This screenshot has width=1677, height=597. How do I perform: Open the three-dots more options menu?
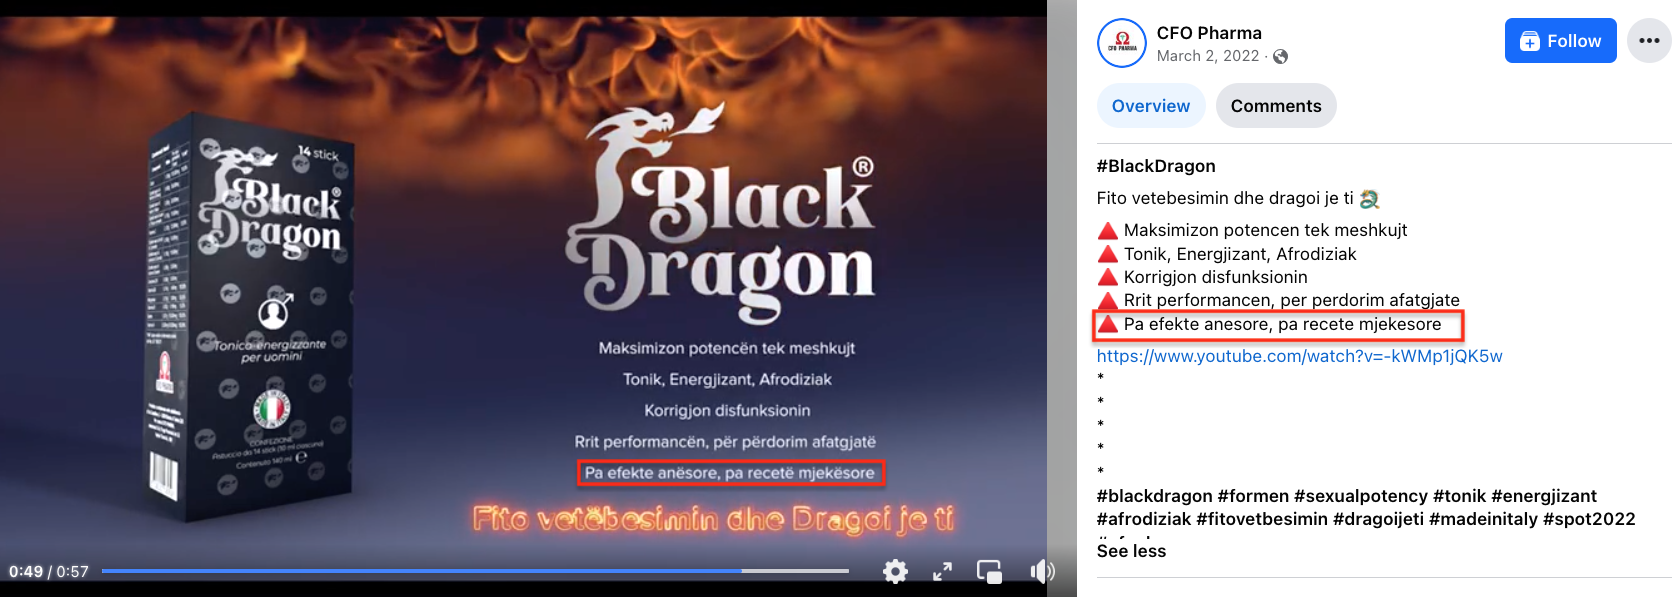(x=1648, y=41)
